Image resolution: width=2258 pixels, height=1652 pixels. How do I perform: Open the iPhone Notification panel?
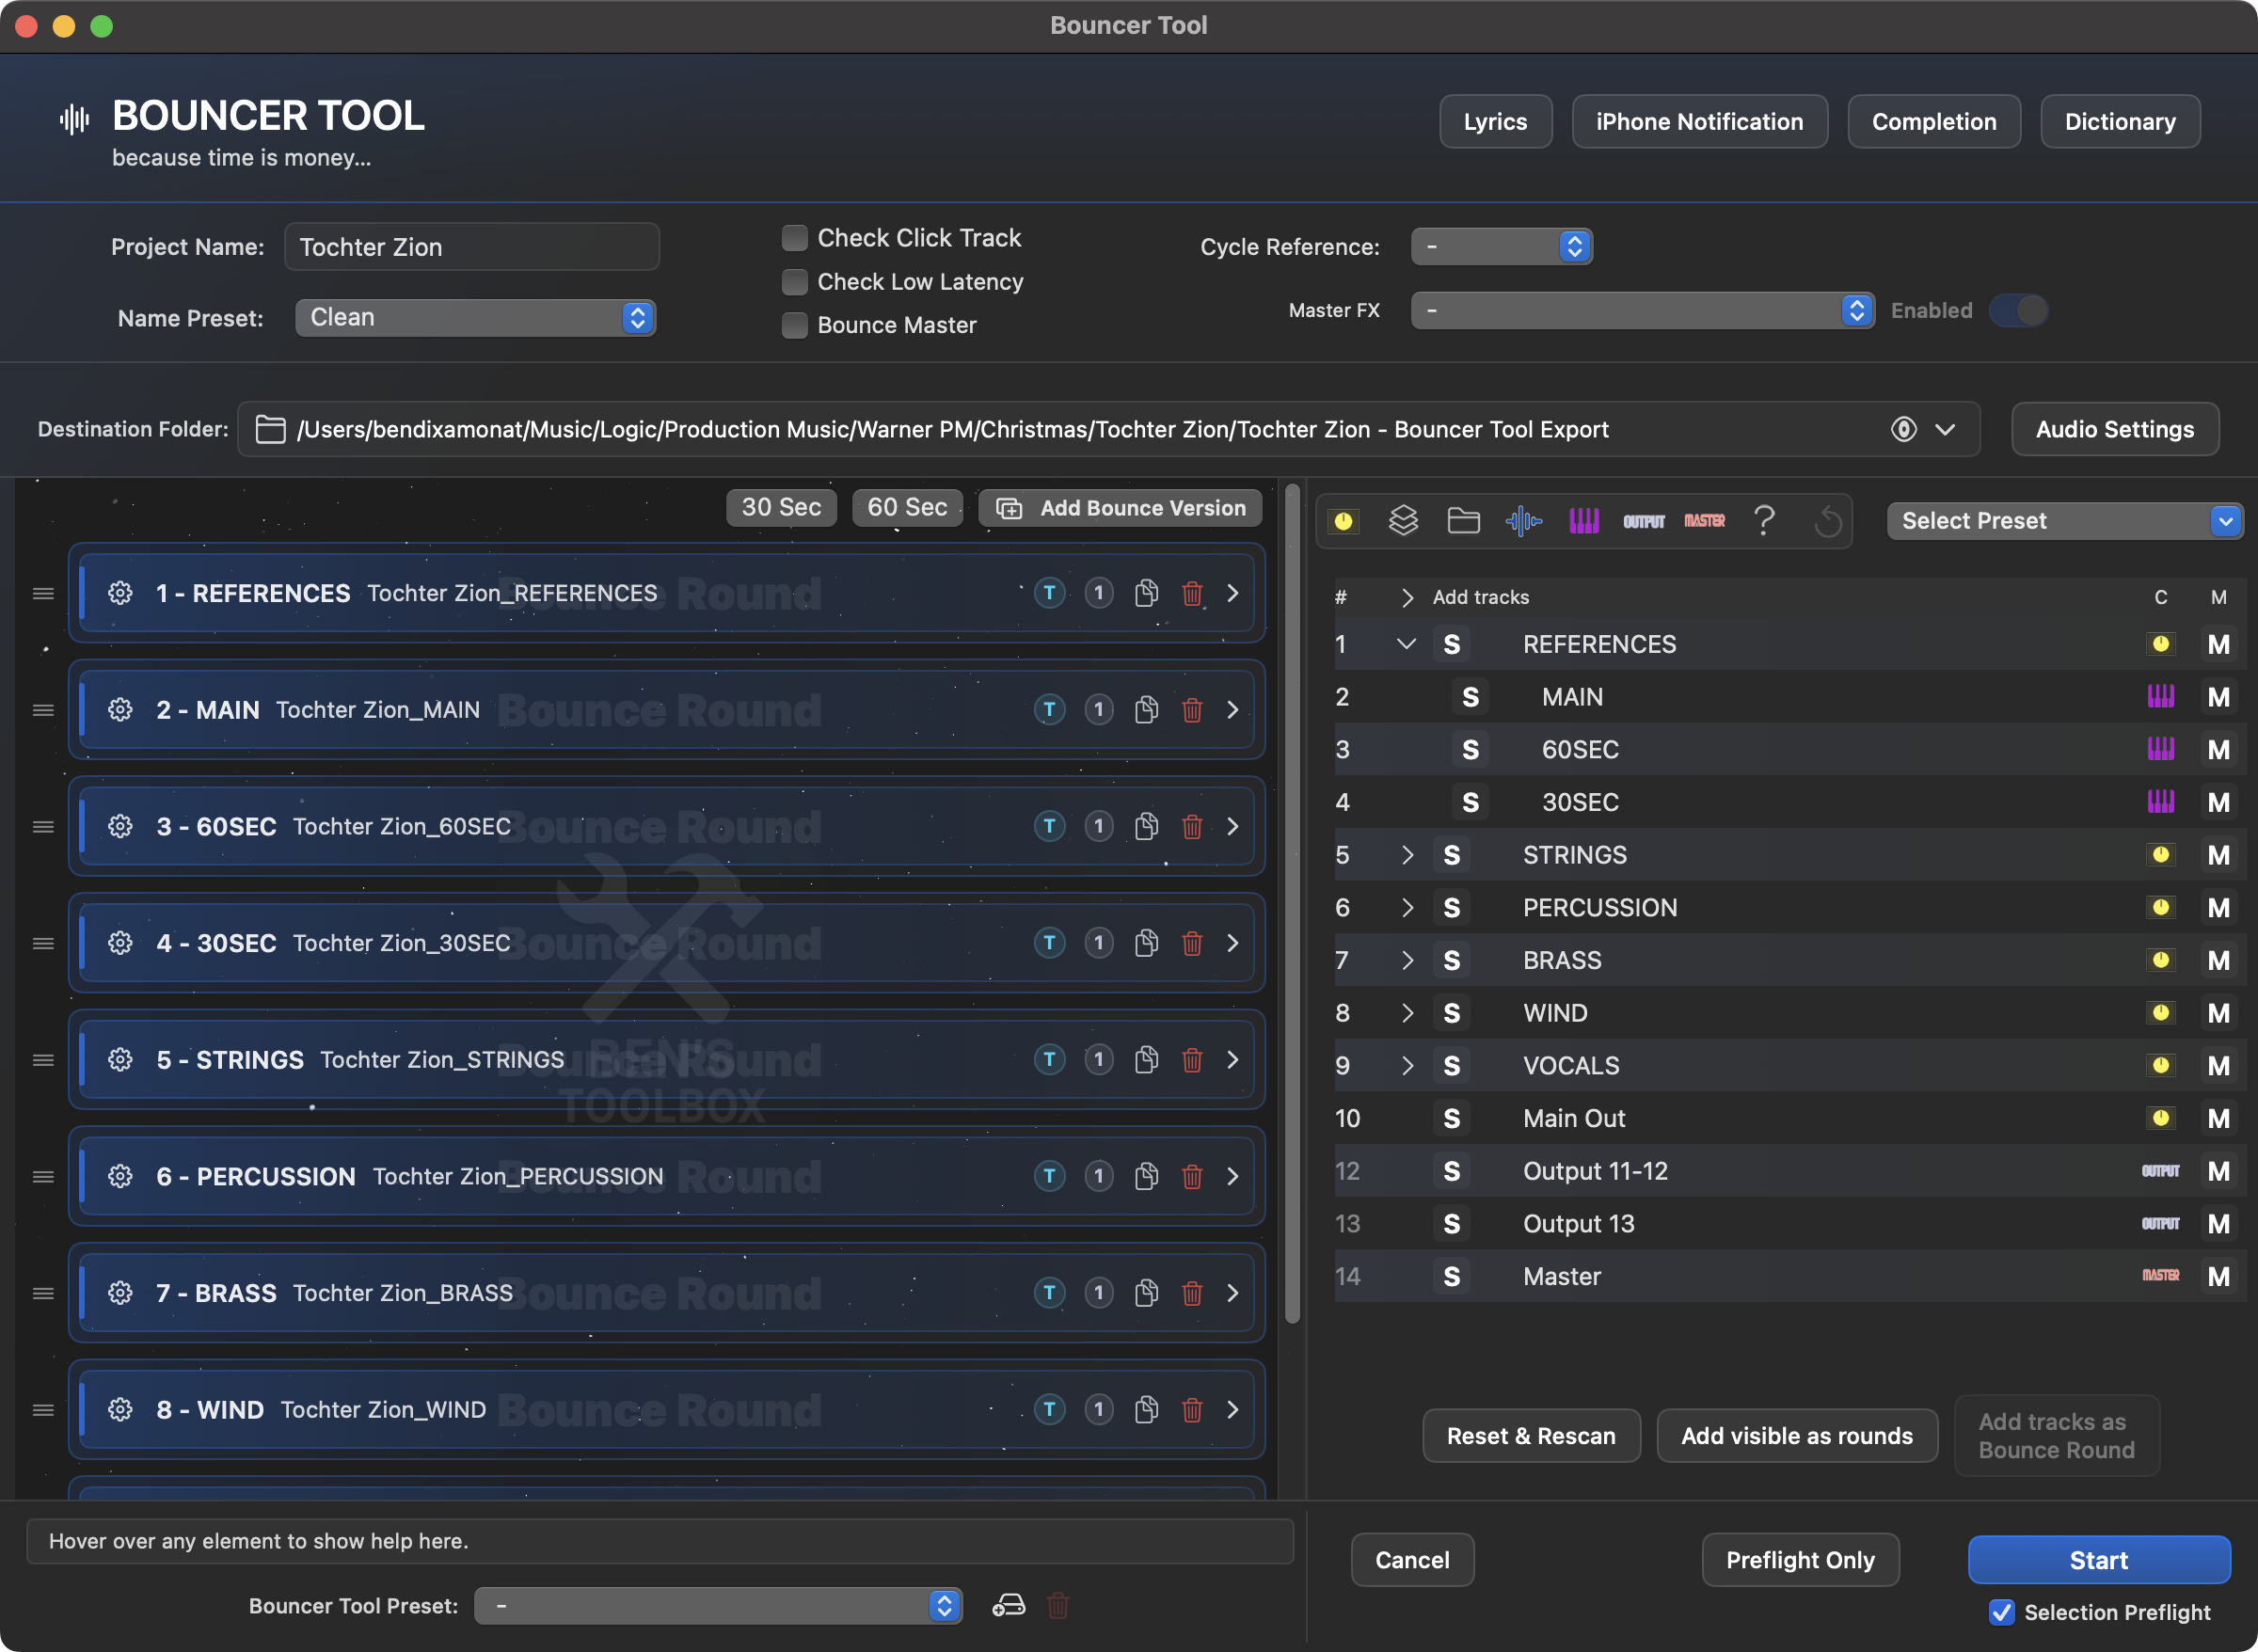pyautogui.click(x=1699, y=122)
